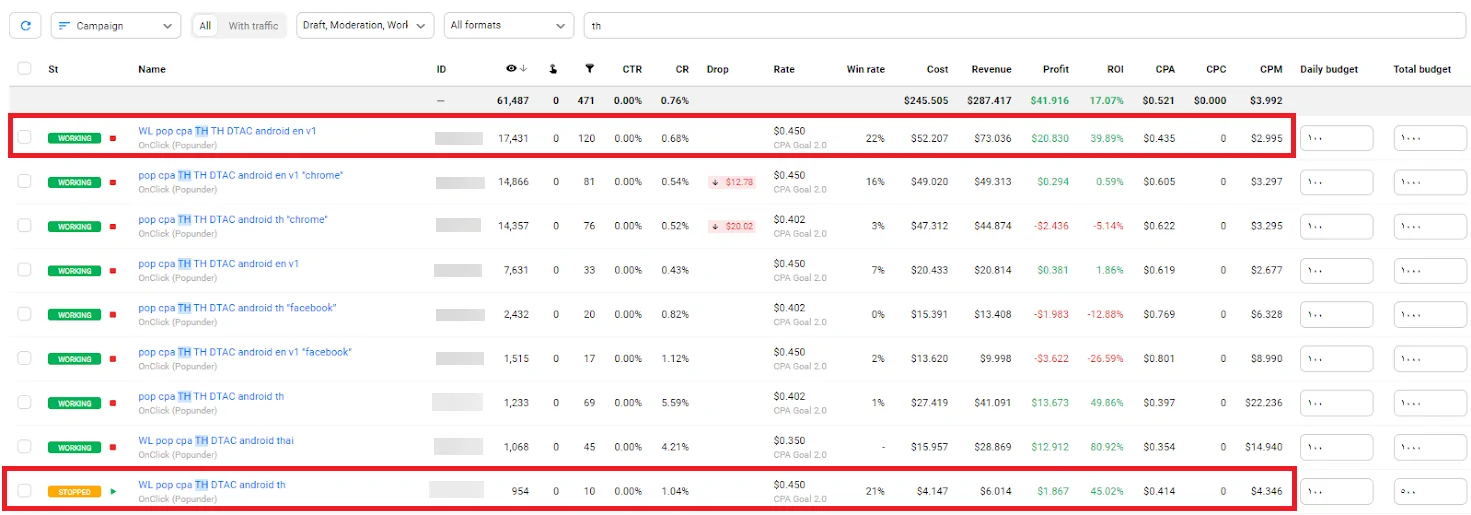This screenshot has height=515, width=1471.
Task: Edit daily budget for WL pop cpa TH TH DTAC android en v1
Action: click(x=1336, y=138)
